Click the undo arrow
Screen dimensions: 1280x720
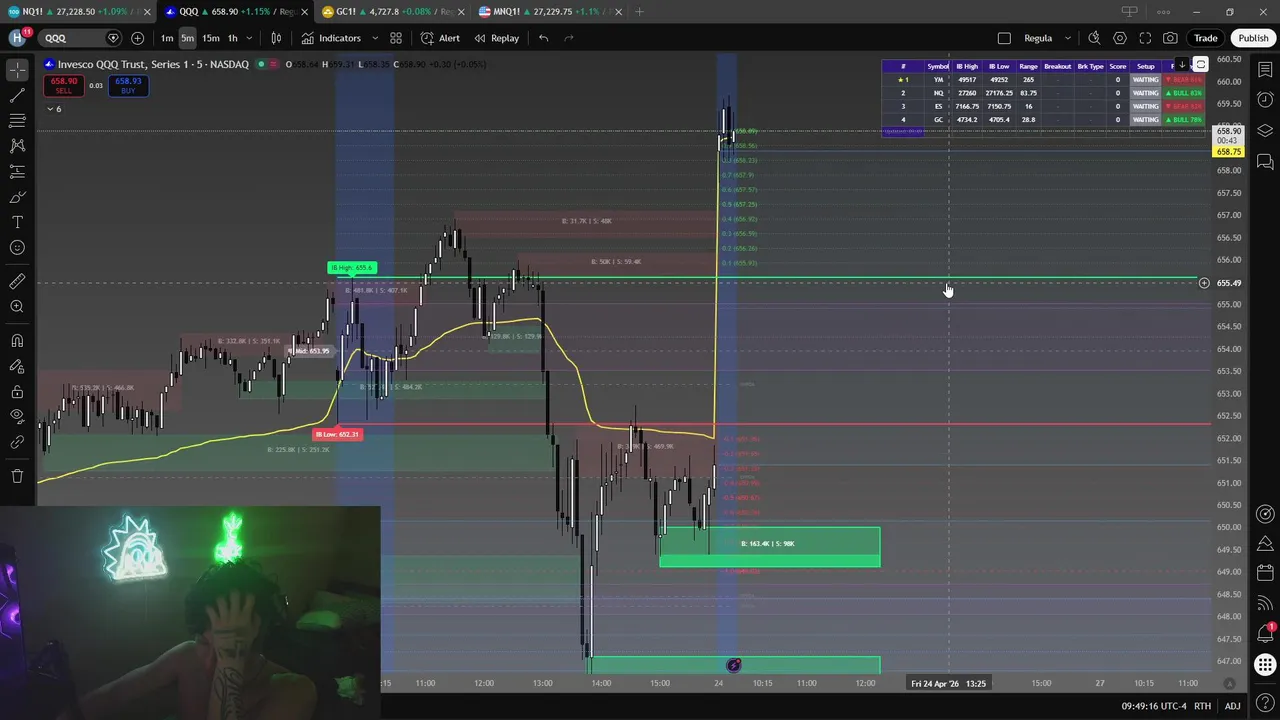543,38
